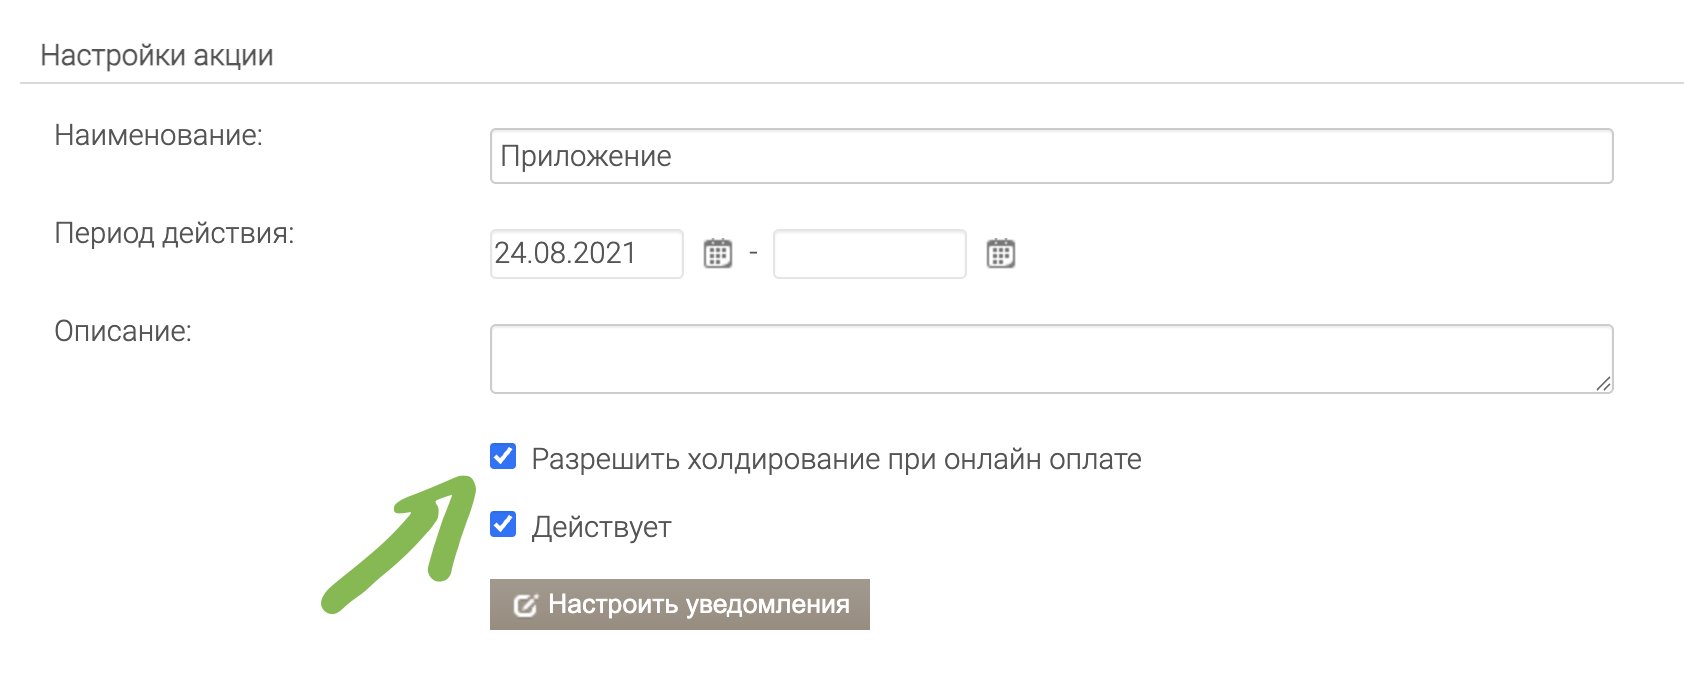Click the Описание: field label
The height and width of the screenshot is (692, 1684).
coord(123,331)
